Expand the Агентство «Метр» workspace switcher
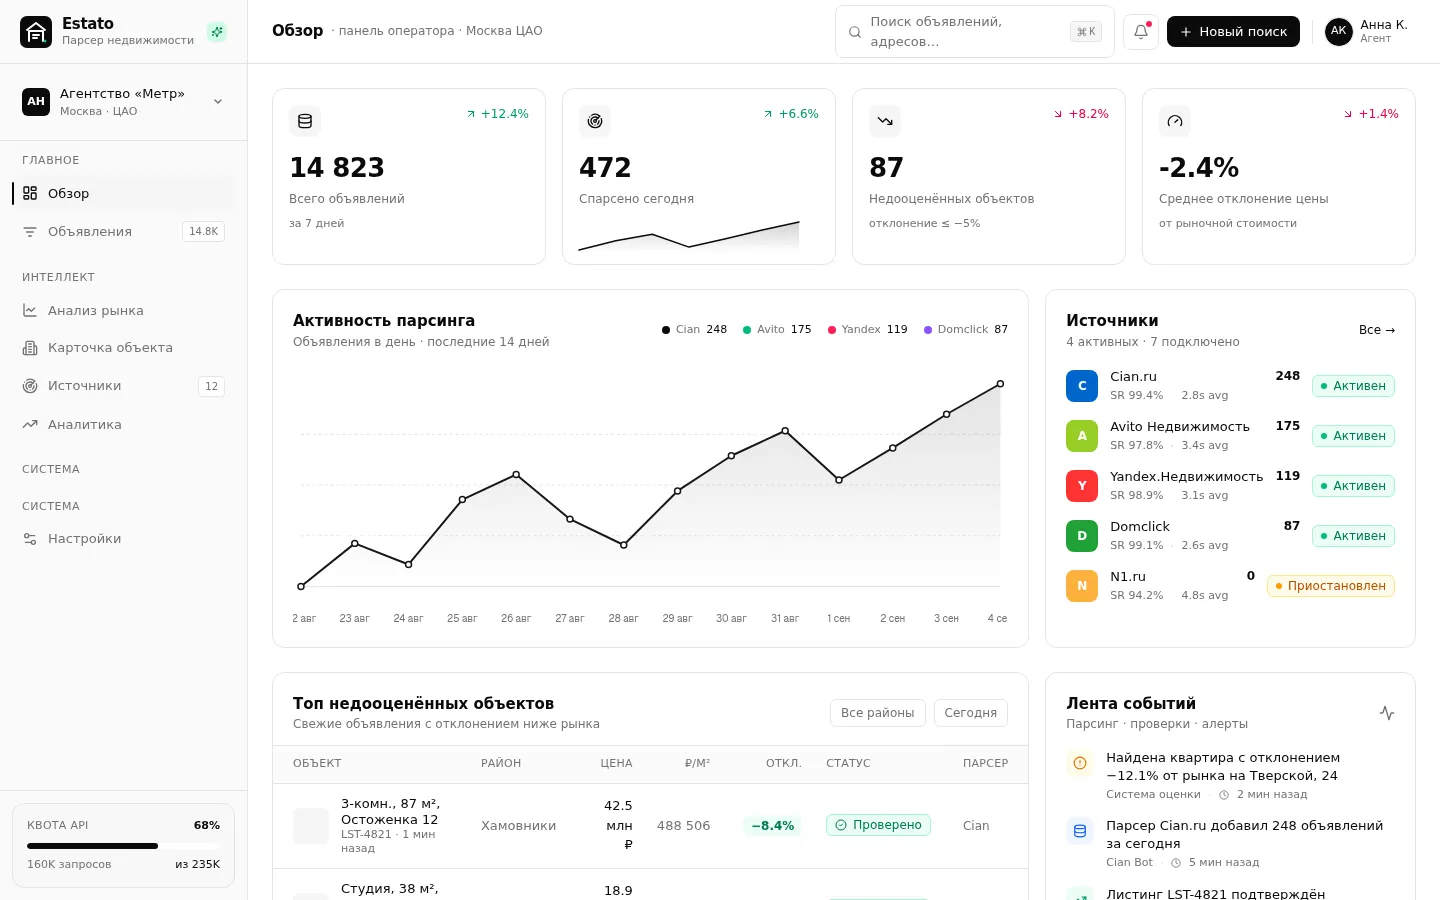1440x900 pixels. tap(124, 102)
